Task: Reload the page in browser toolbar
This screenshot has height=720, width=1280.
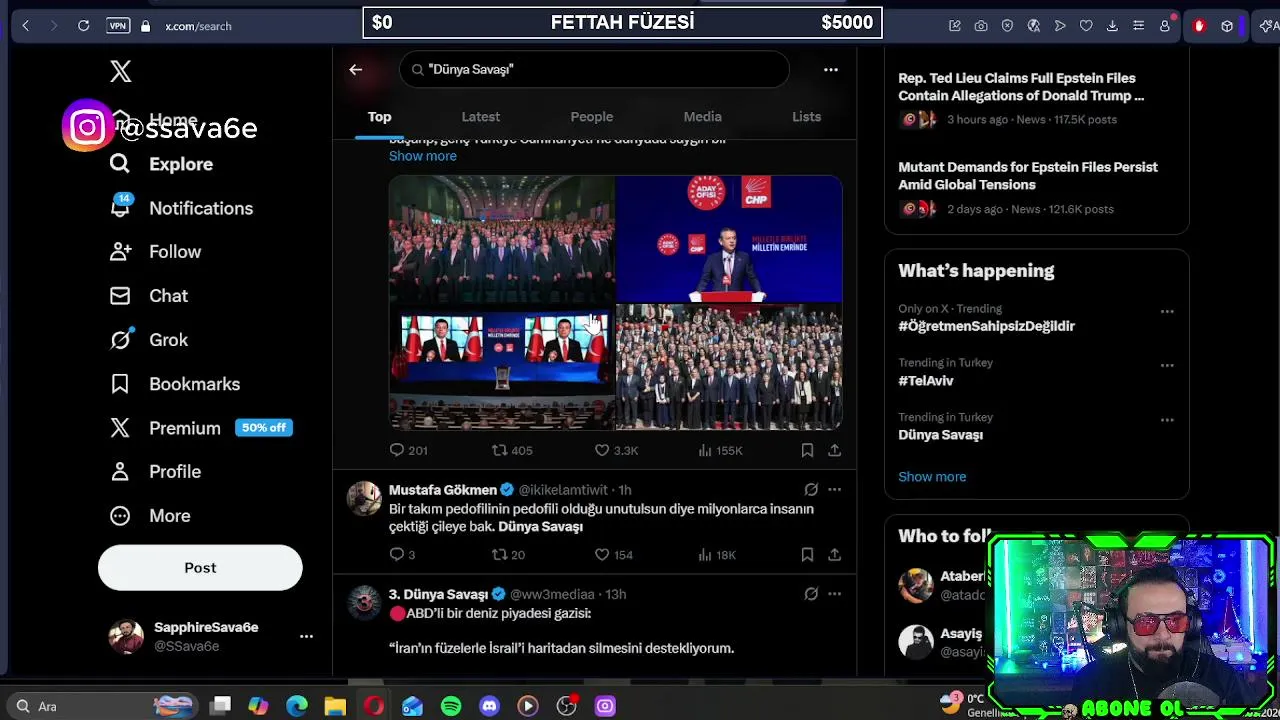Action: pyautogui.click(x=84, y=26)
